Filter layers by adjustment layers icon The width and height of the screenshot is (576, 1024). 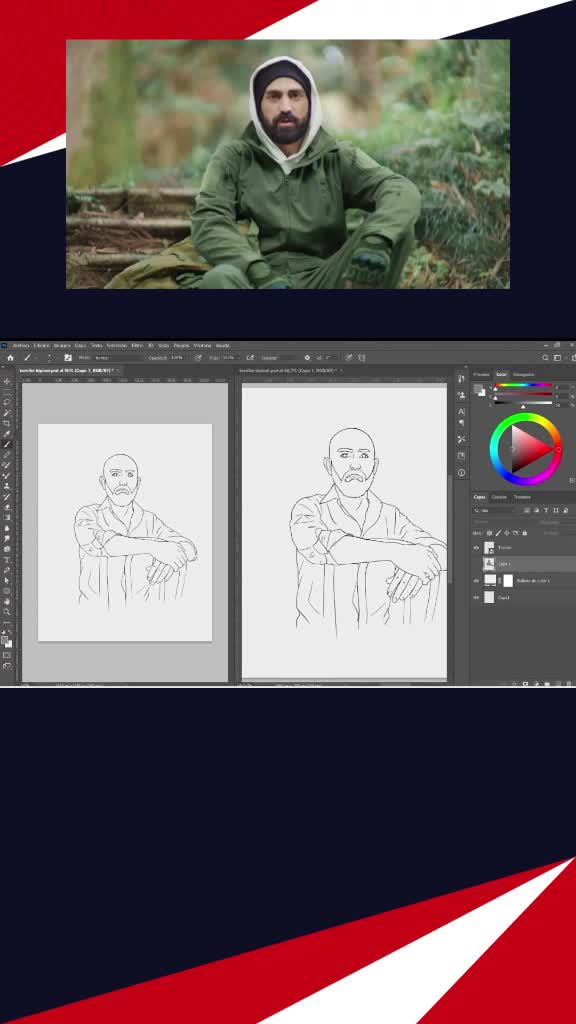(536, 511)
